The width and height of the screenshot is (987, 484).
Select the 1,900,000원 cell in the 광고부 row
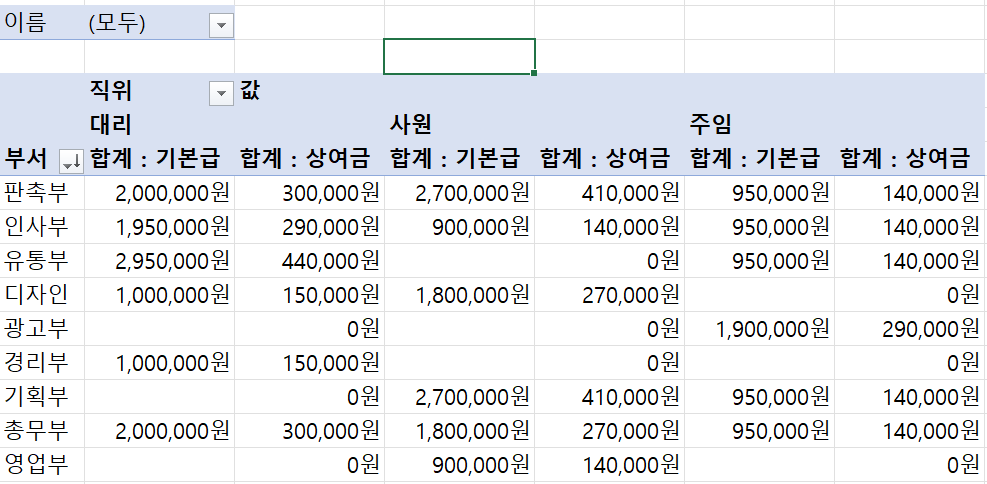(771, 329)
